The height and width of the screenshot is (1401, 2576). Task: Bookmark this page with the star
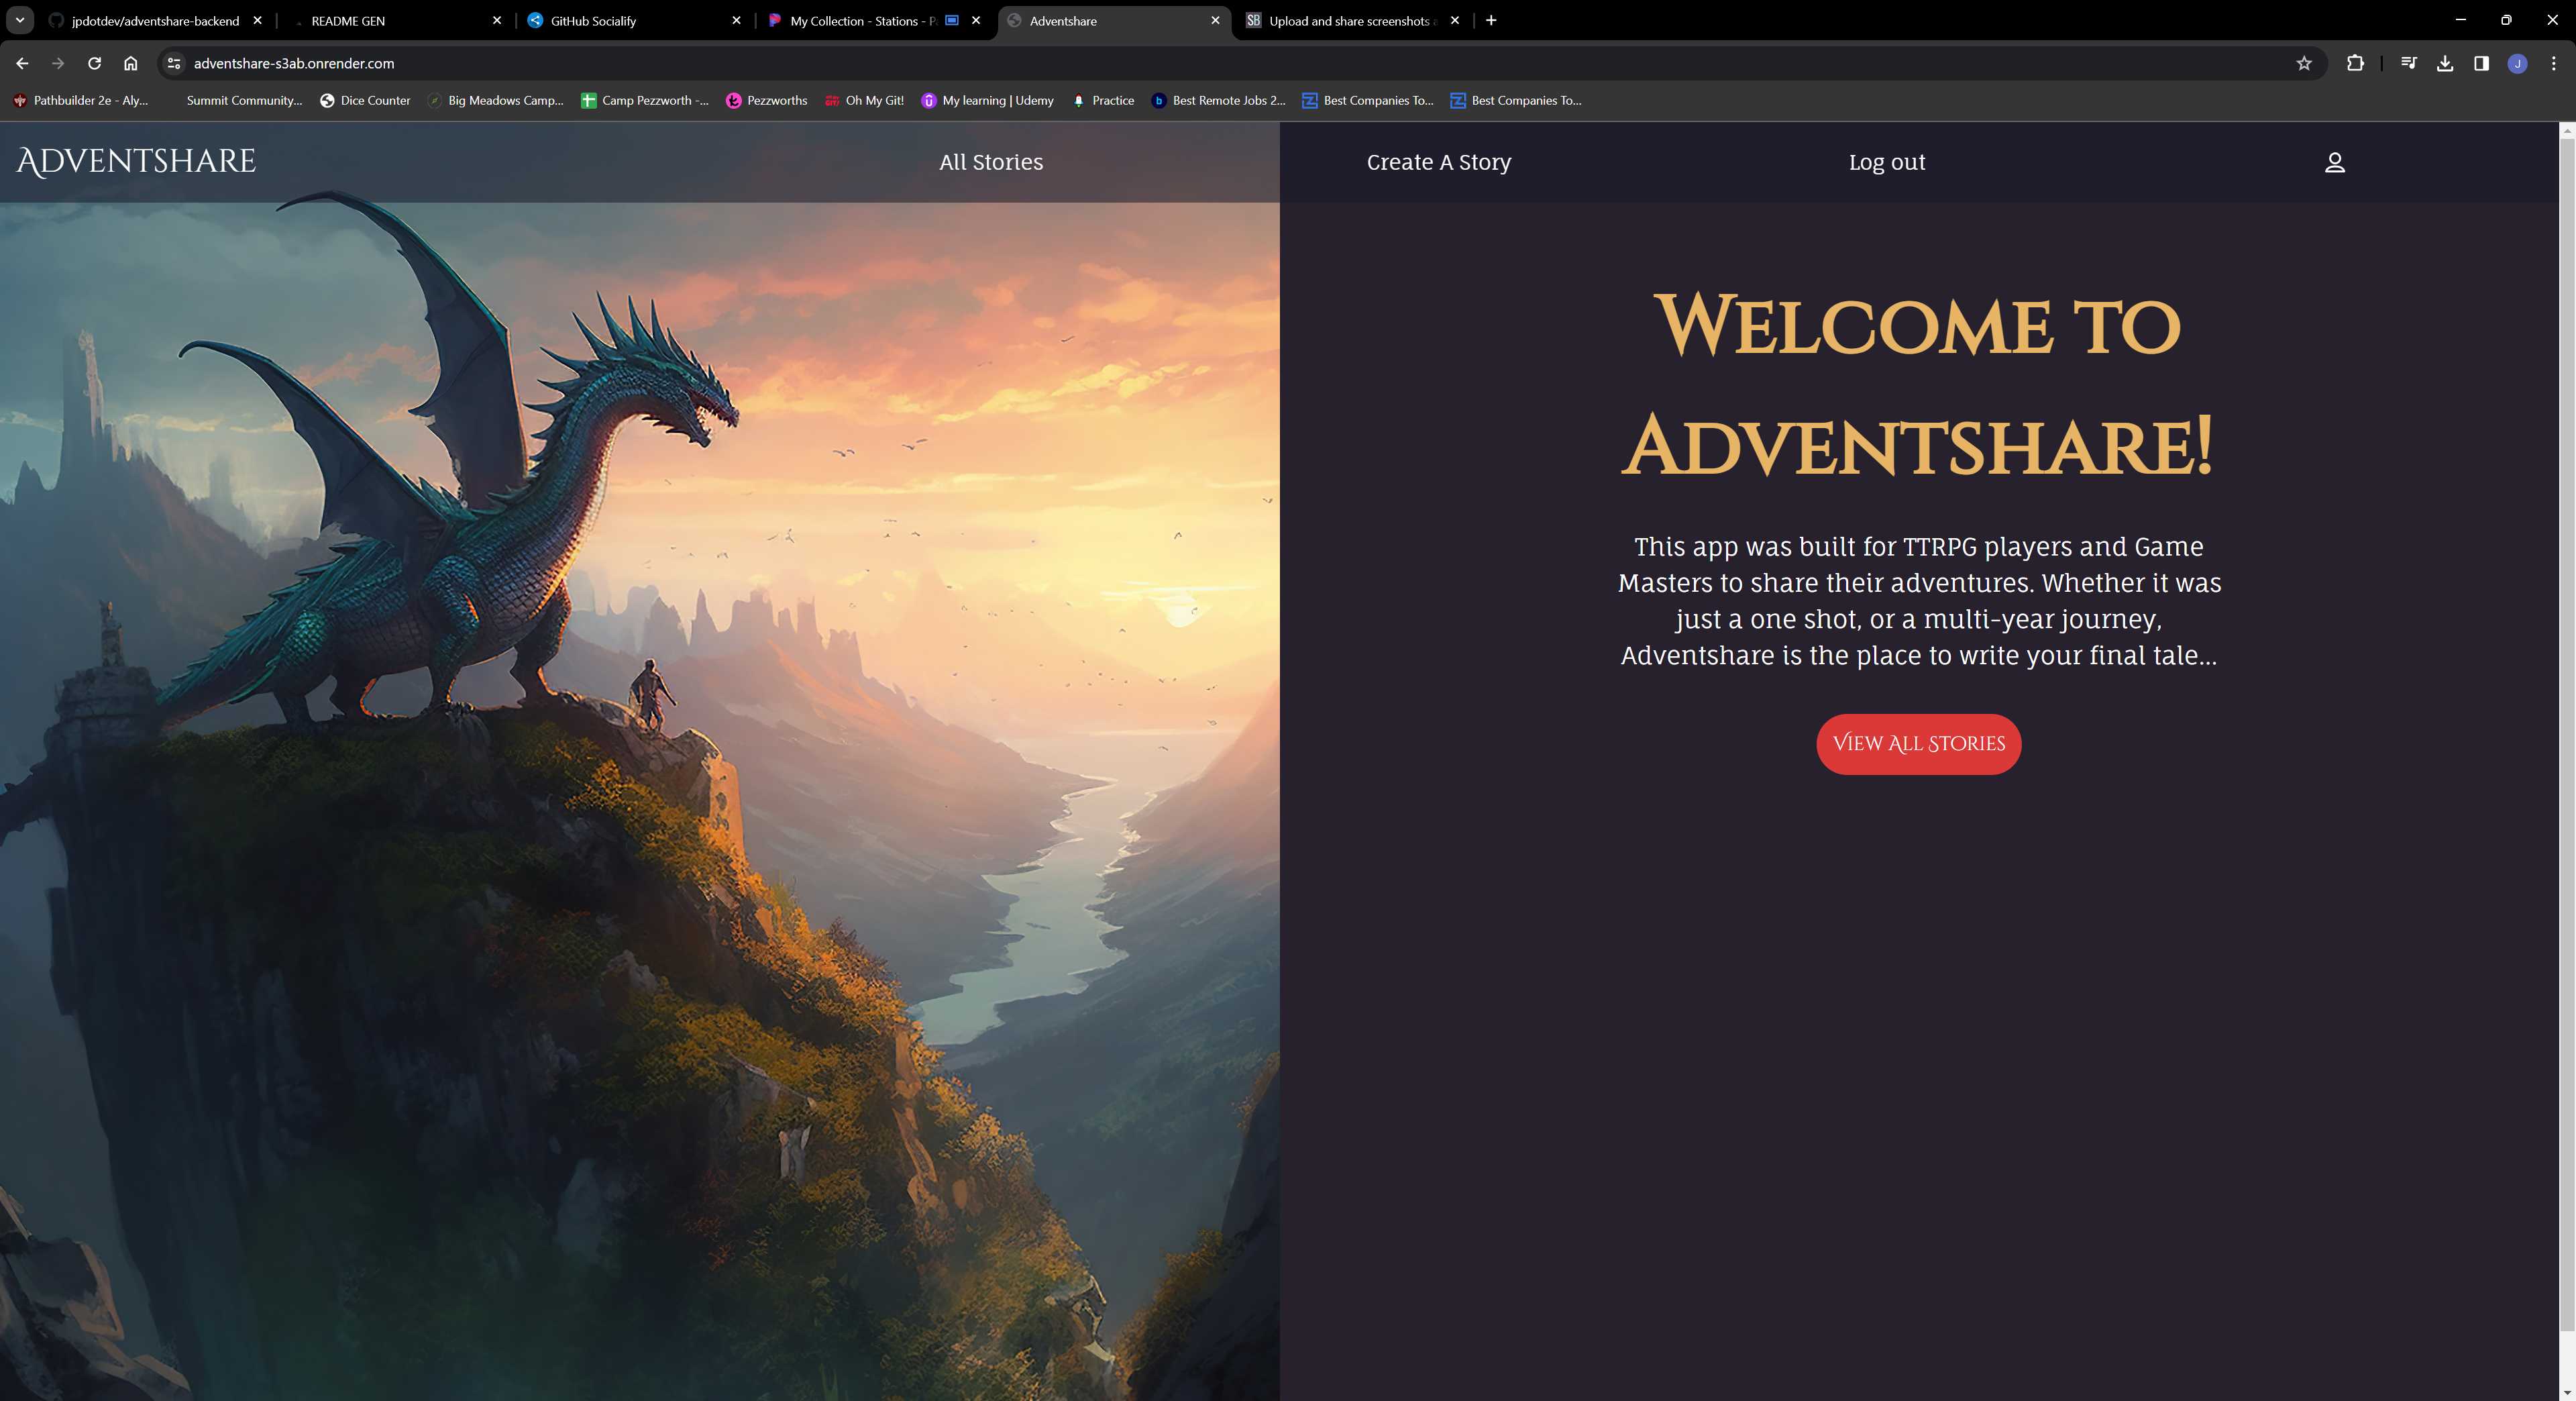click(x=2304, y=63)
